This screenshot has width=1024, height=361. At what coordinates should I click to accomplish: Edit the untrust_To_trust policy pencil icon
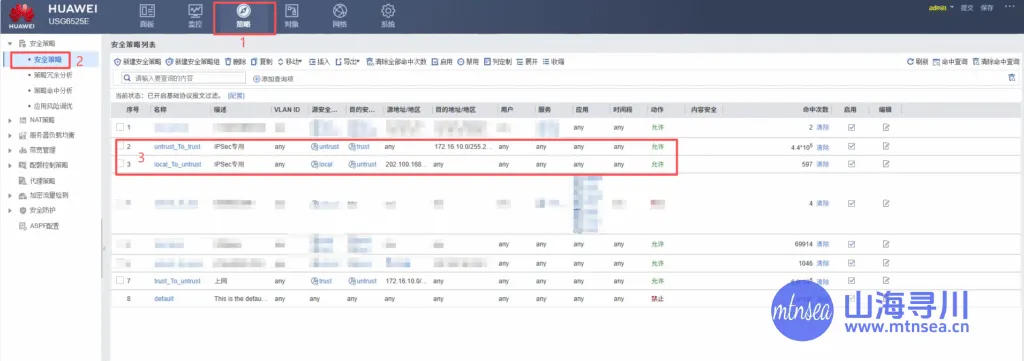pyautogui.click(x=886, y=147)
